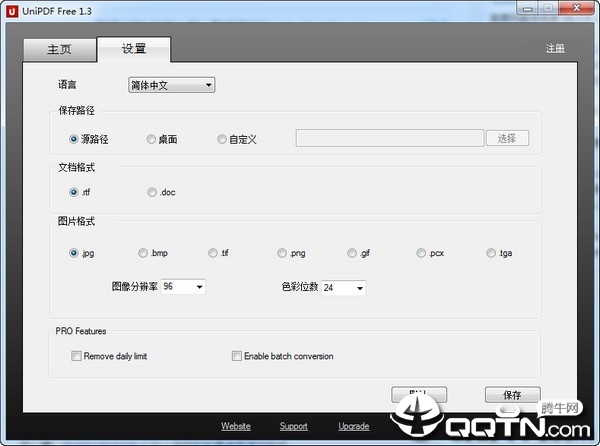Choose .tga image format
600x446 pixels.
click(x=491, y=254)
